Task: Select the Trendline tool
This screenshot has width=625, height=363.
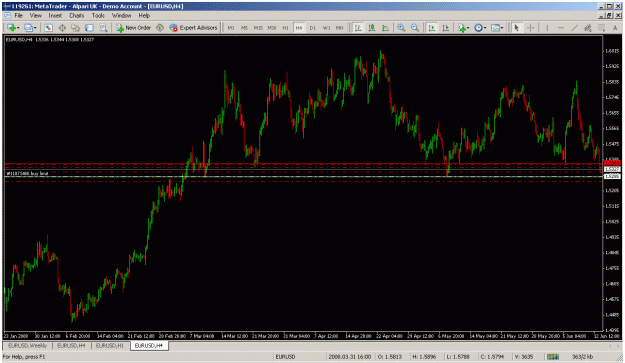Action: point(574,27)
